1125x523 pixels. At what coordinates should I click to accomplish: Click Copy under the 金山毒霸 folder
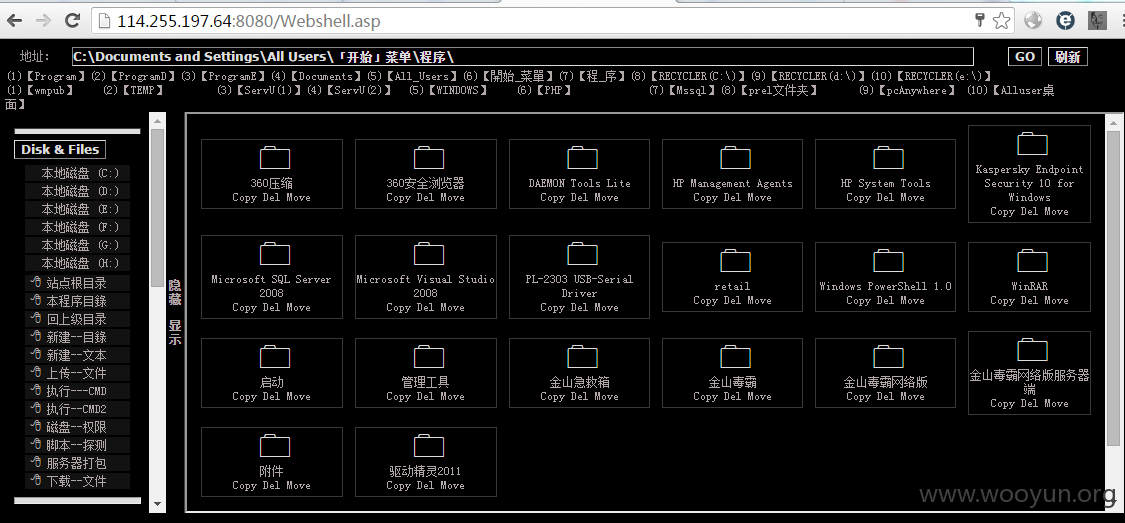[x=705, y=397]
